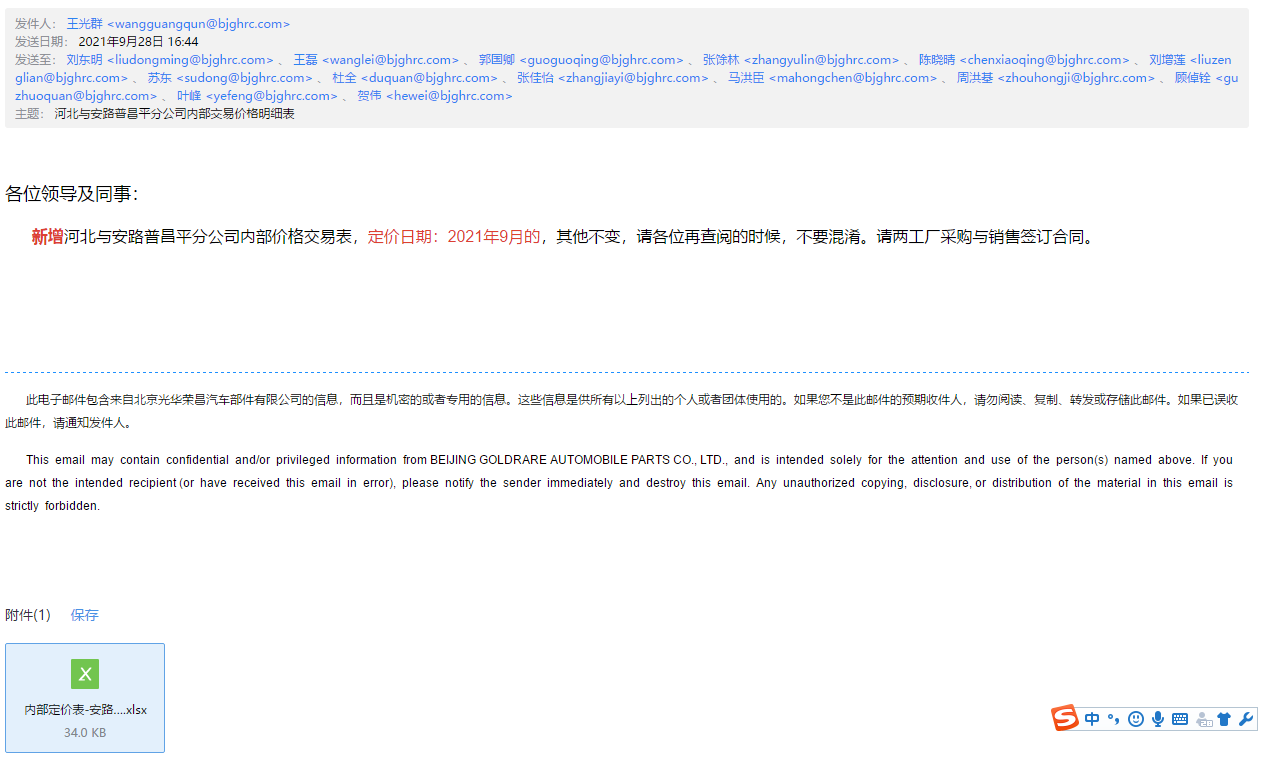Open the skin shirt icon
Screen dimensions: 1262x771
coord(1225,719)
